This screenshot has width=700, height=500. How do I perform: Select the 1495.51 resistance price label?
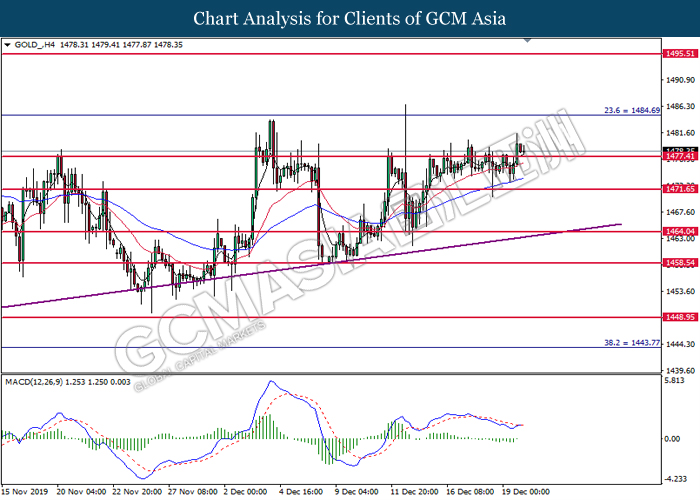tap(680, 54)
